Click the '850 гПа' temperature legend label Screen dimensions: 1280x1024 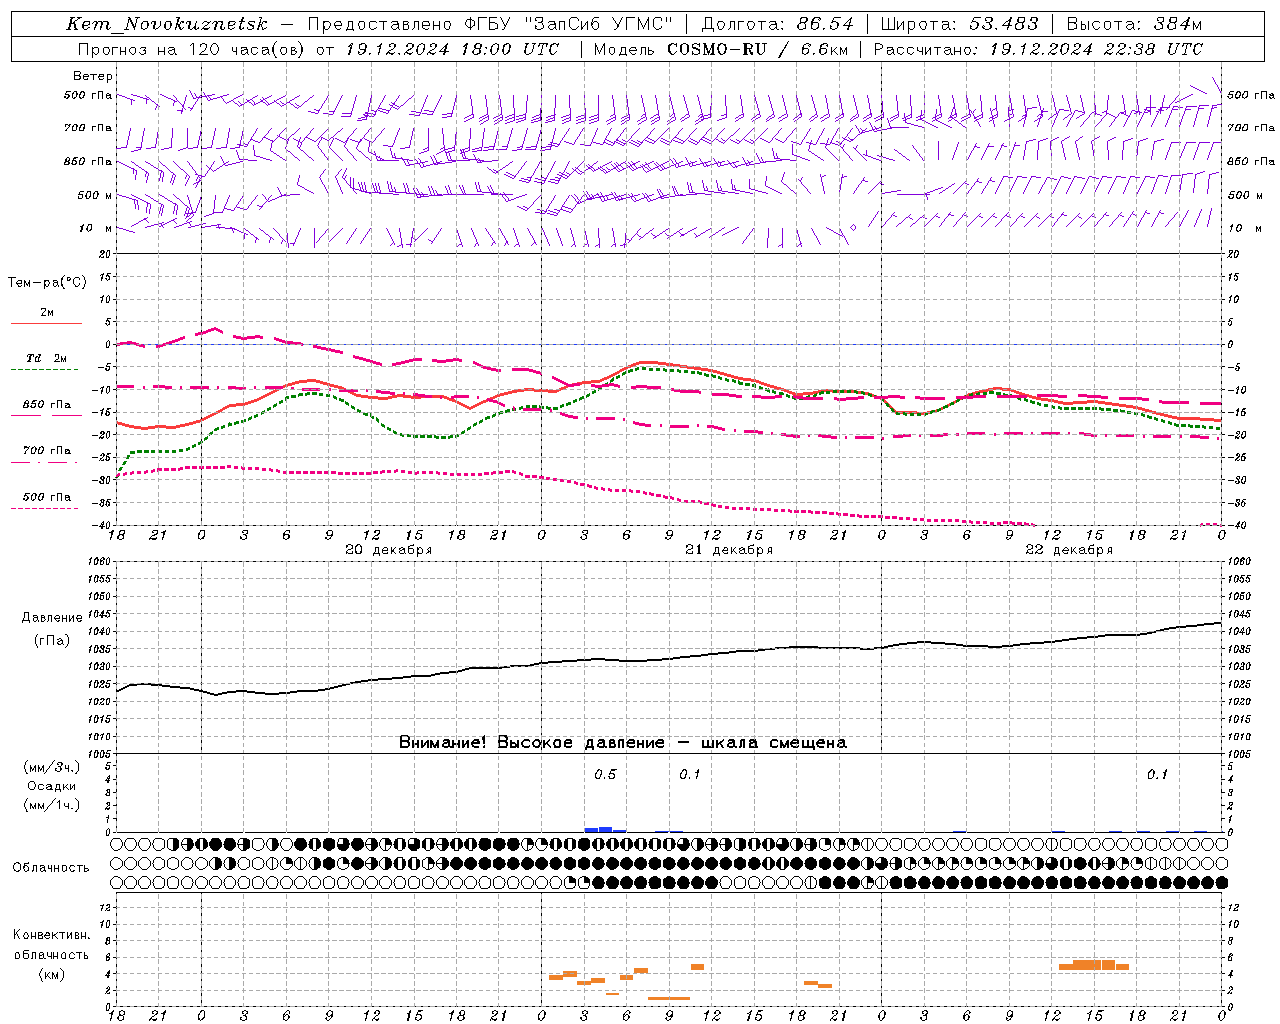tap(47, 405)
